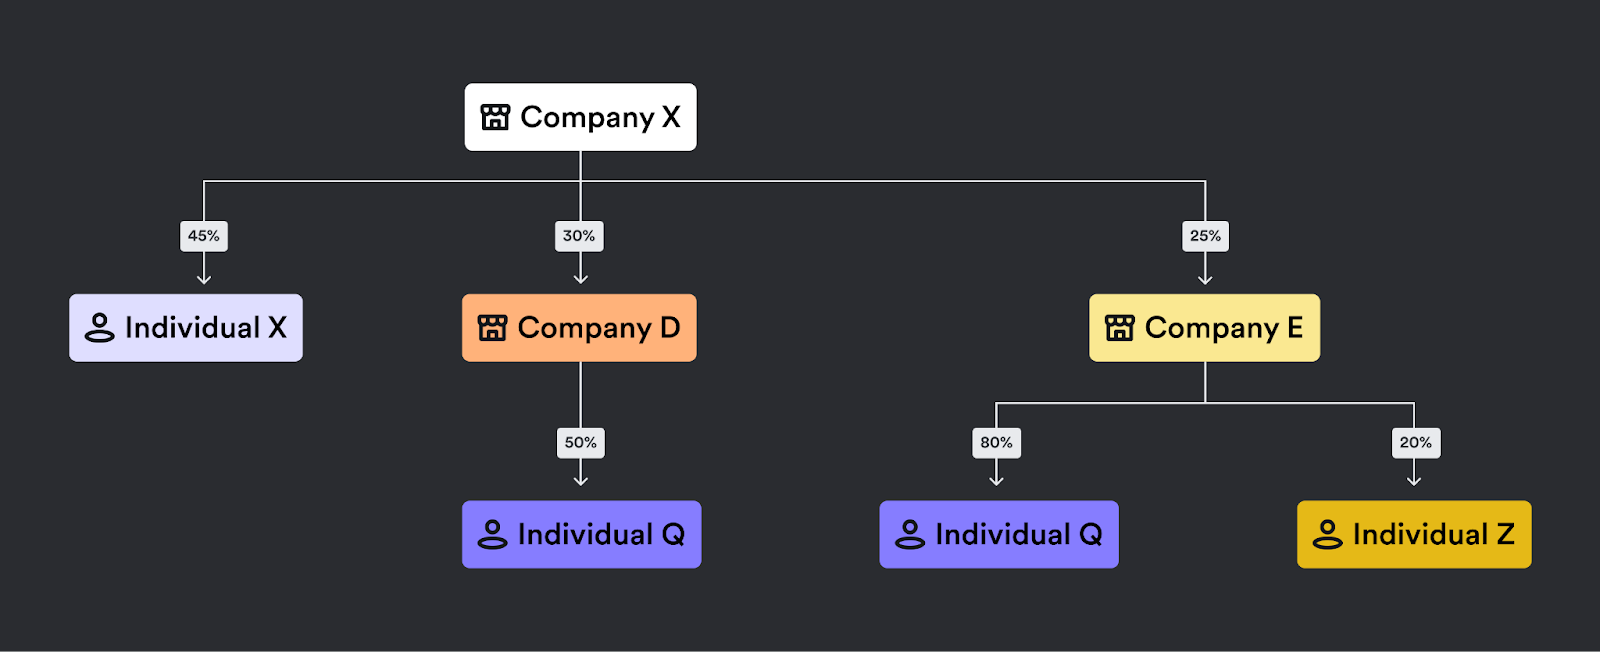Select the pale yellow Company E node
The image size is (1600, 652).
(1204, 328)
